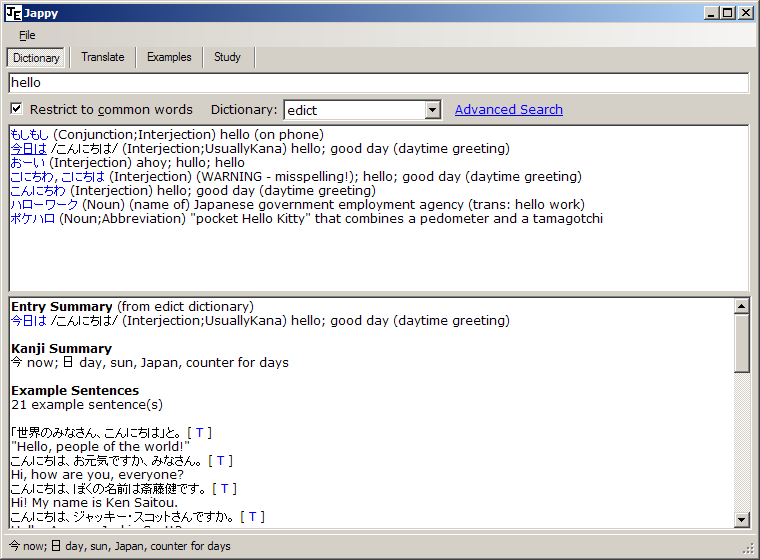Image resolution: width=760 pixels, height=560 pixels.
Task: Click scroll up arrow in details pane
Action: click(x=741, y=303)
